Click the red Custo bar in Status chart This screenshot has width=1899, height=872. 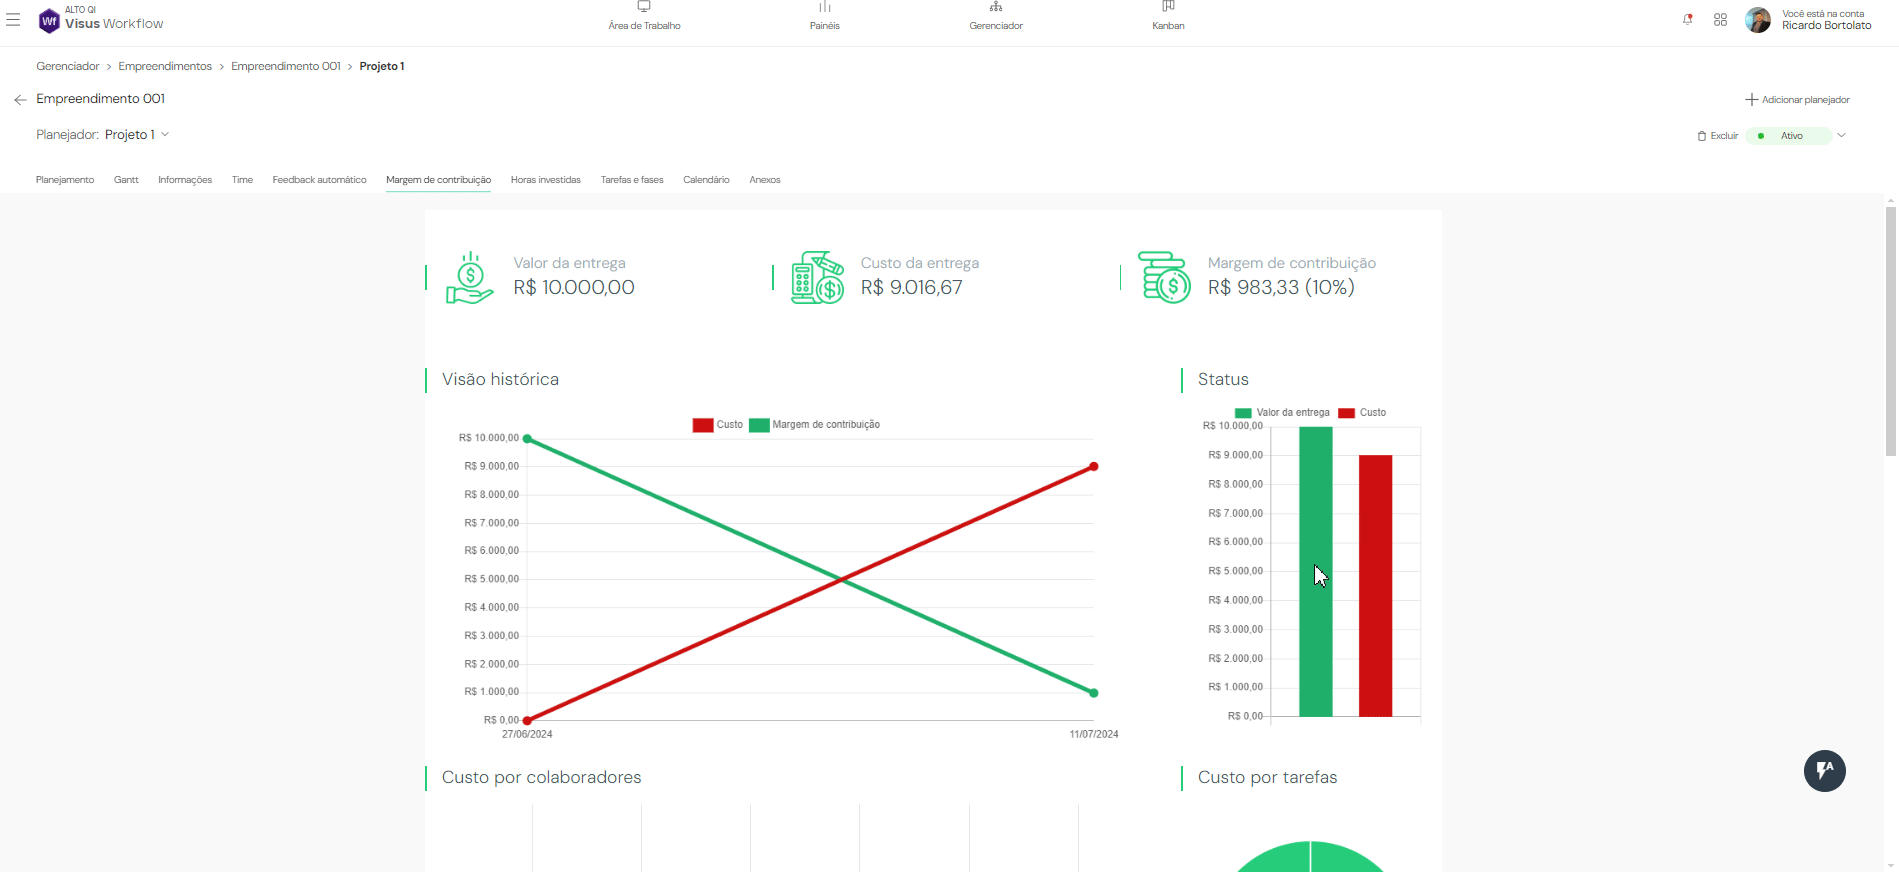(1376, 586)
